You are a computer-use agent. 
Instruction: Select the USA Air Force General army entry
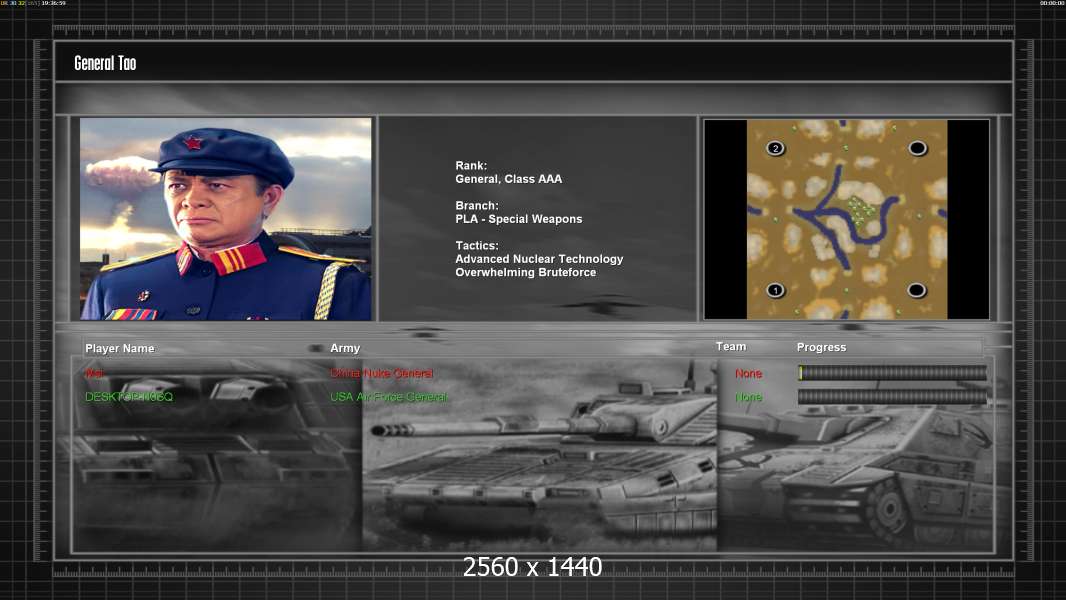pos(389,397)
